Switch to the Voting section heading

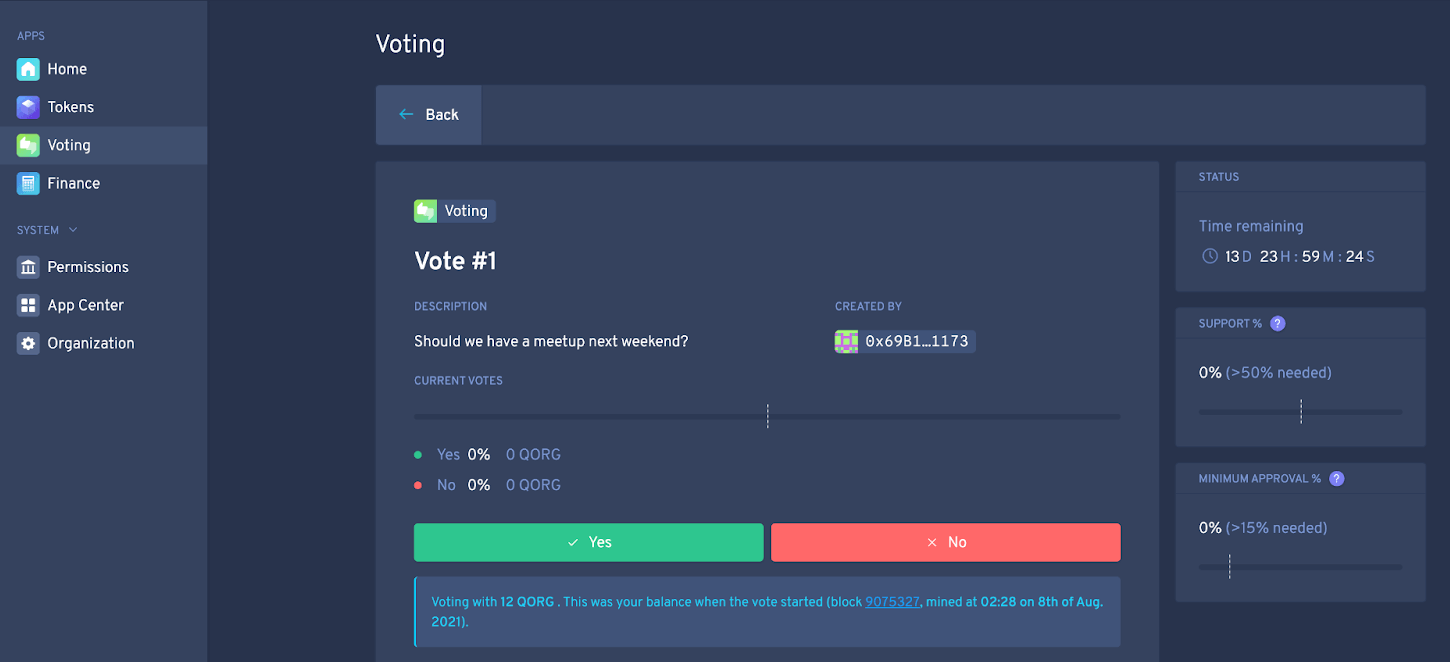(x=410, y=43)
